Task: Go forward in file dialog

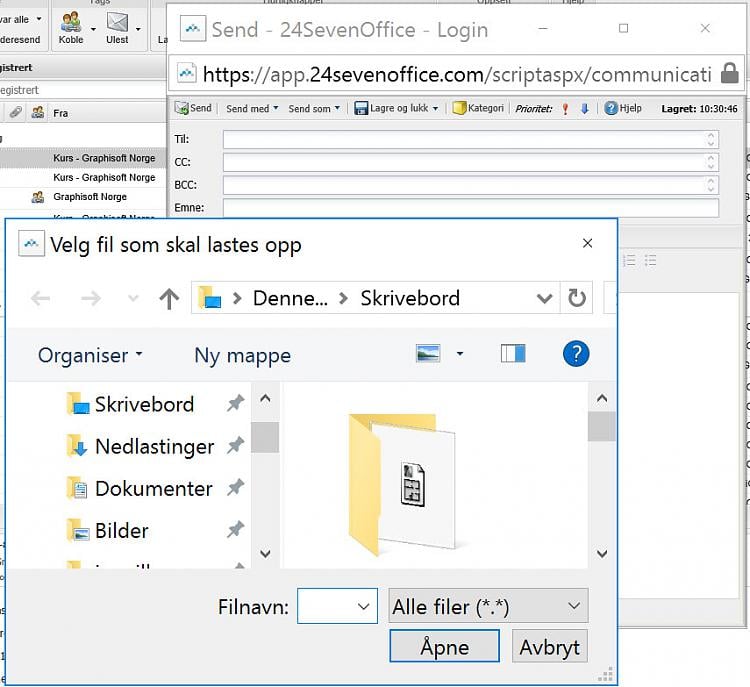Action: (x=90, y=299)
